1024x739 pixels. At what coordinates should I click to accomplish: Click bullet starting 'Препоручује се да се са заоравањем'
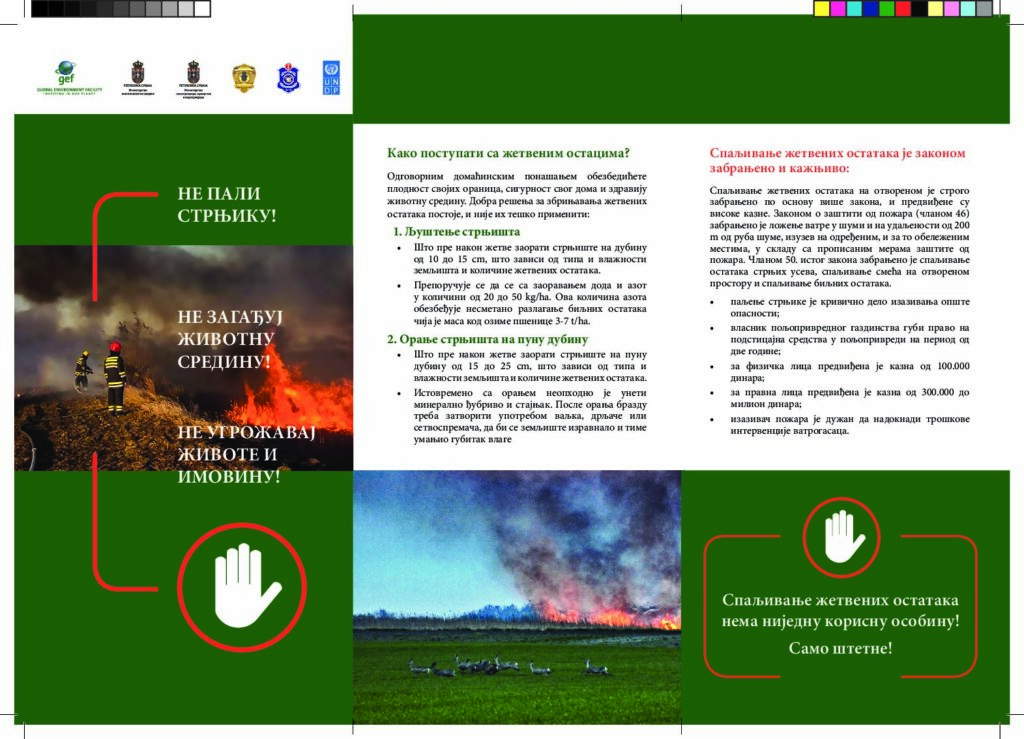click(x=530, y=303)
